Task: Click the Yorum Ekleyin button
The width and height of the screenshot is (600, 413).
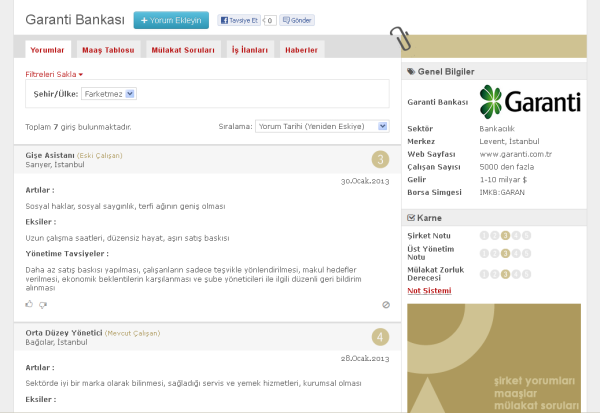Action: (171, 20)
